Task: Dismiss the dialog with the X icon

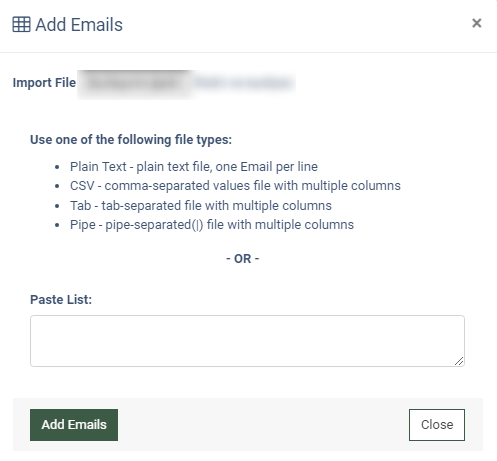Action: coord(477,23)
